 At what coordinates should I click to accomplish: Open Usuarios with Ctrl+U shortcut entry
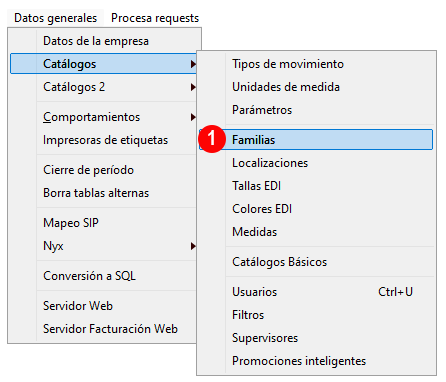316,292
